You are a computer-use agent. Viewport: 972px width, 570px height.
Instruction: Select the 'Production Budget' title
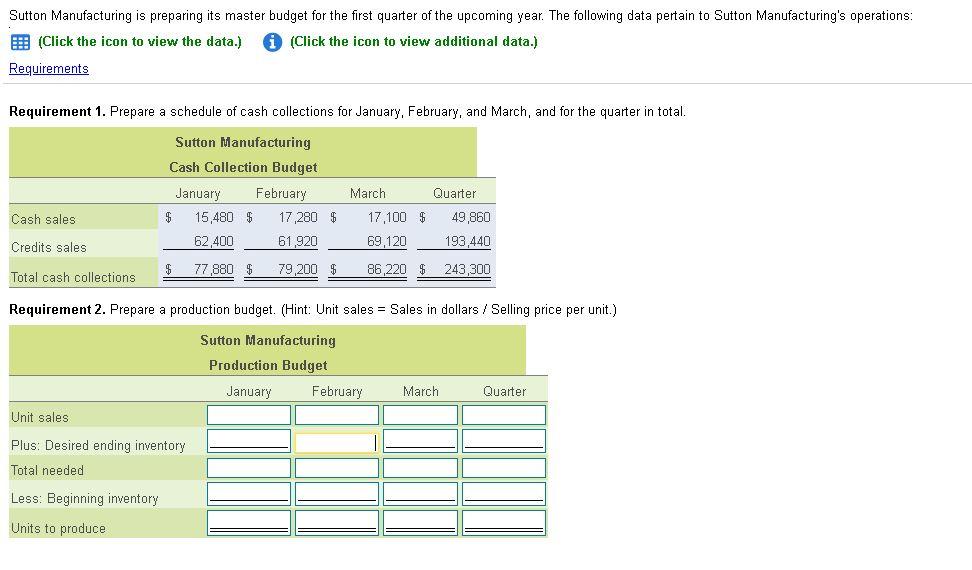268,366
